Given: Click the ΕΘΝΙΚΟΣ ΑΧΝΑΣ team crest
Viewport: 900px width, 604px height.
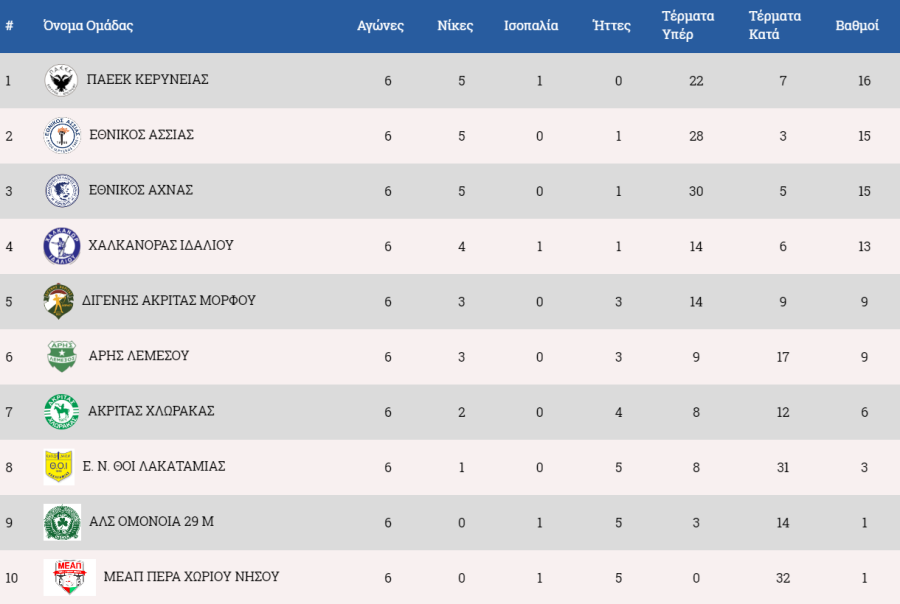Looking at the screenshot, I should 62,191.
